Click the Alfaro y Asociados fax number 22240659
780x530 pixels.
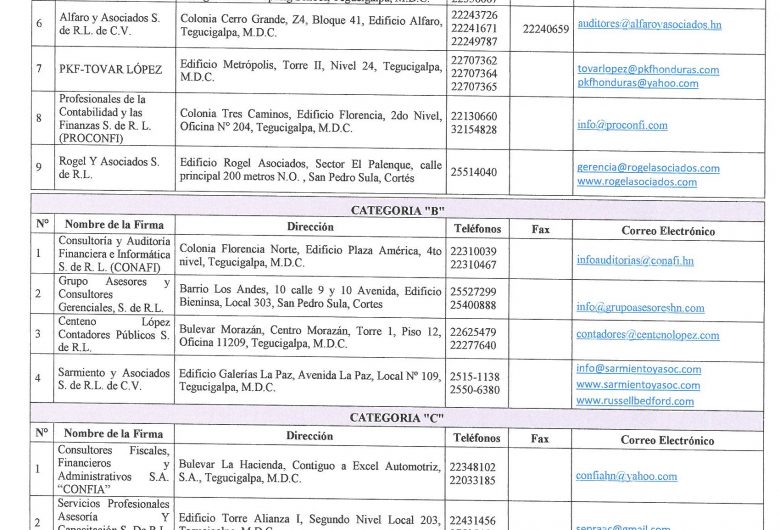coord(545,30)
